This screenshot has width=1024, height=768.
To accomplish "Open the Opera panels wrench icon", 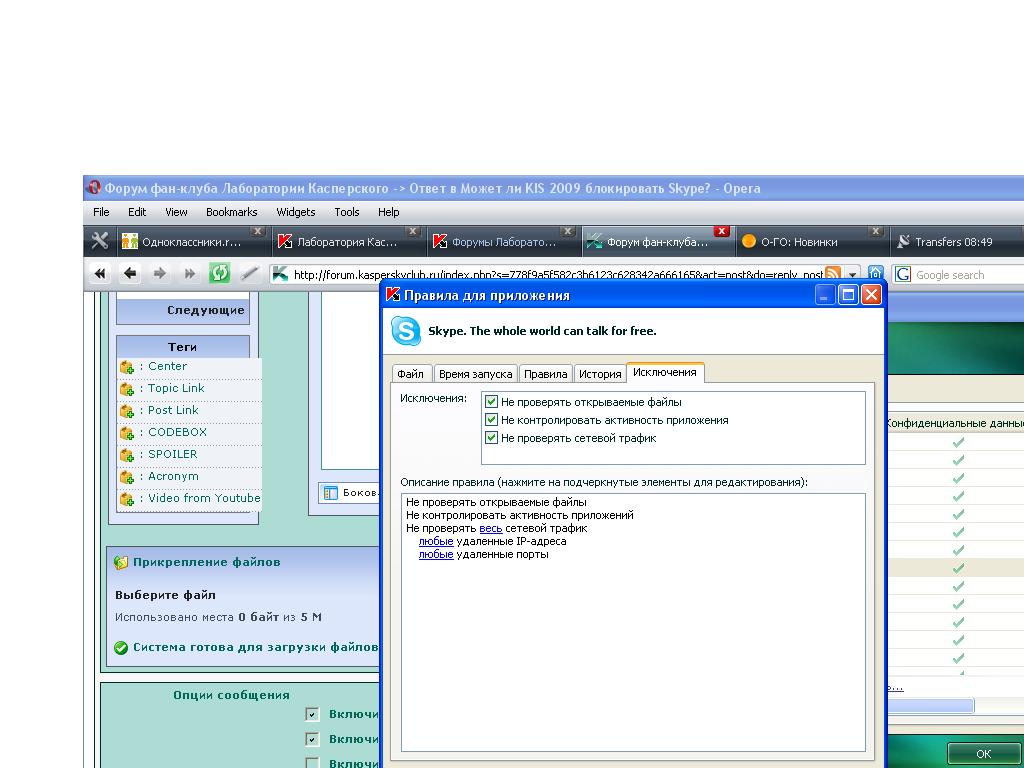I will (100, 241).
